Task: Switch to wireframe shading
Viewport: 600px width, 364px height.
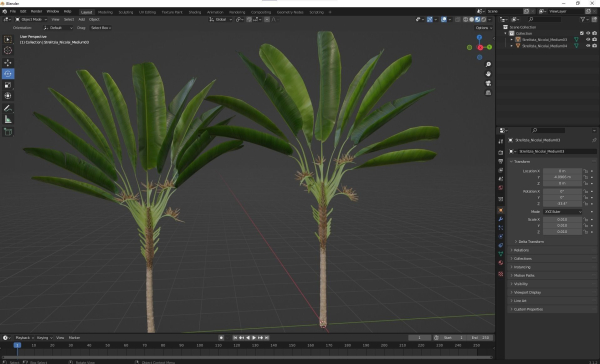Action: coord(465,20)
